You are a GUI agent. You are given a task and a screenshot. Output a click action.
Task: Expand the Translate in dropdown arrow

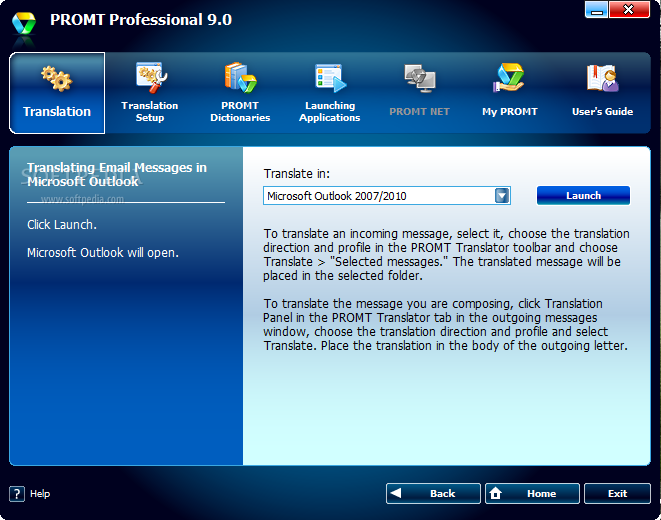pyautogui.click(x=502, y=196)
